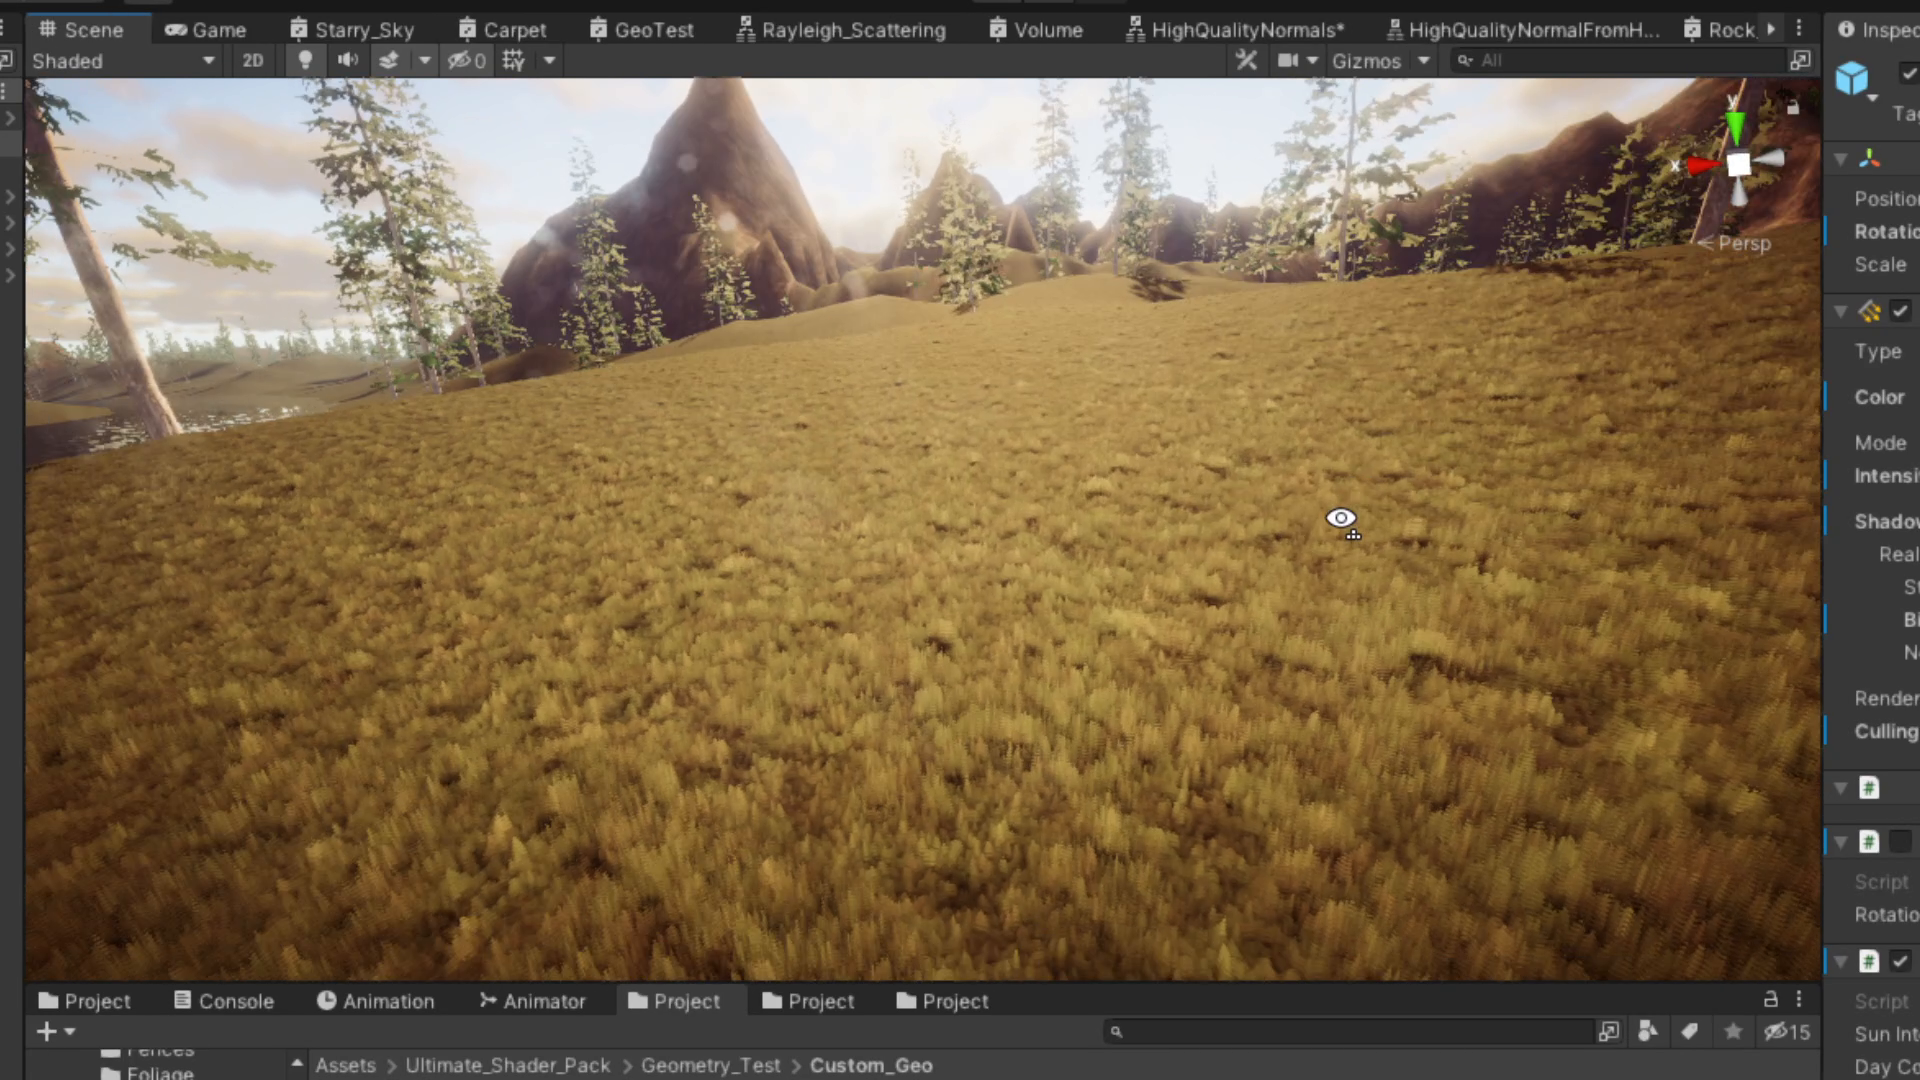Disable the Sun Intensity script checkbox

[1900, 961]
